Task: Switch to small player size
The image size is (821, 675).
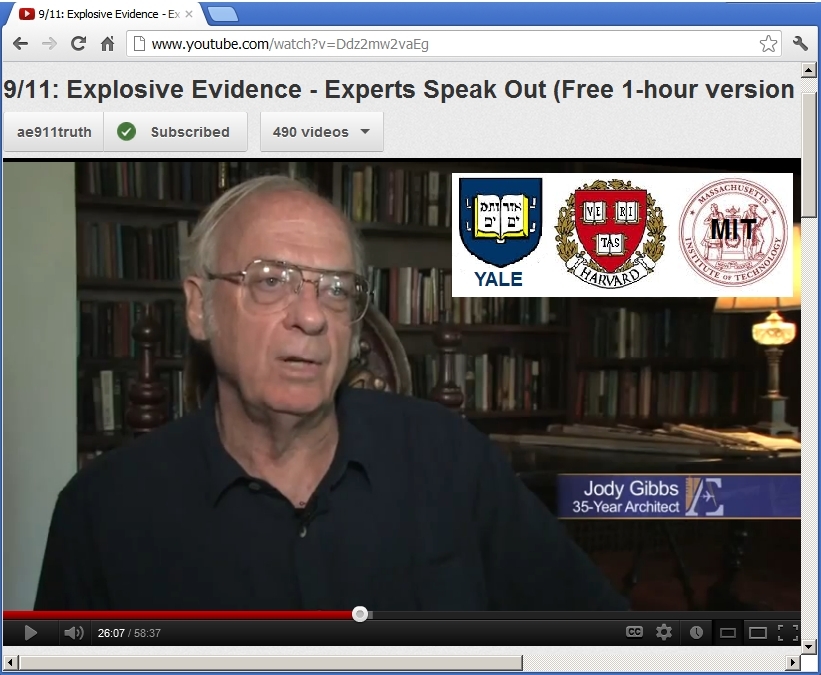Action: click(x=728, y=633)
